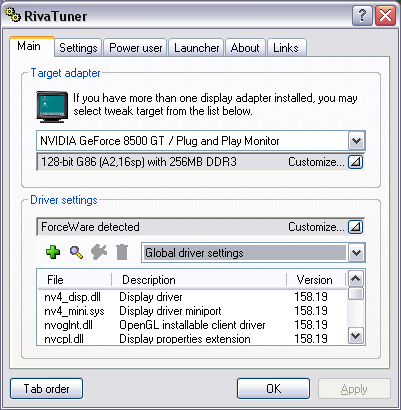Click the Tab order button

tap(46, 389)
